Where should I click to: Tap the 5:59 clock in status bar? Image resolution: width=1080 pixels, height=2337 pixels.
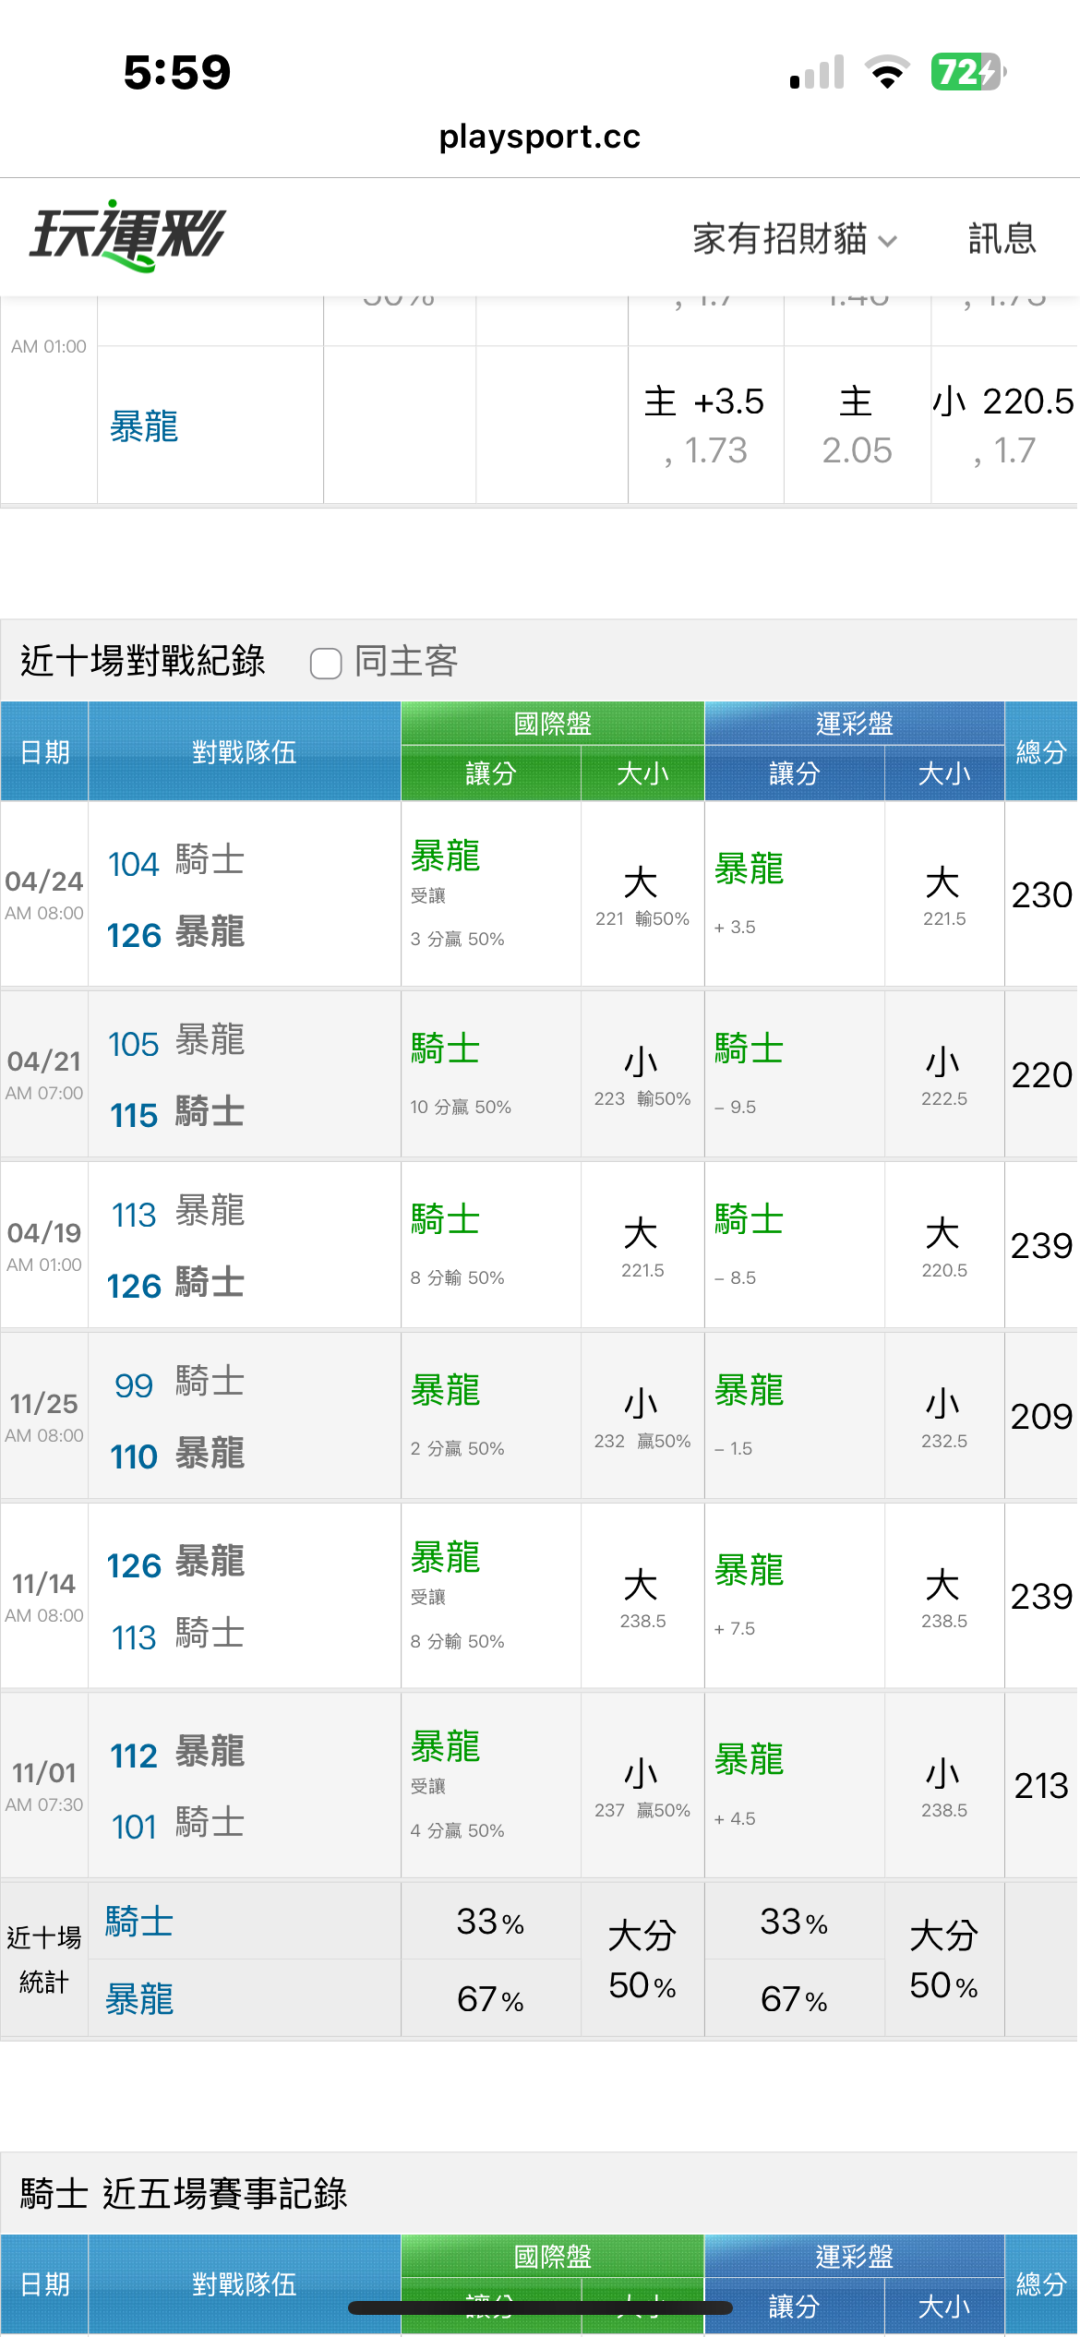(177, 72)
